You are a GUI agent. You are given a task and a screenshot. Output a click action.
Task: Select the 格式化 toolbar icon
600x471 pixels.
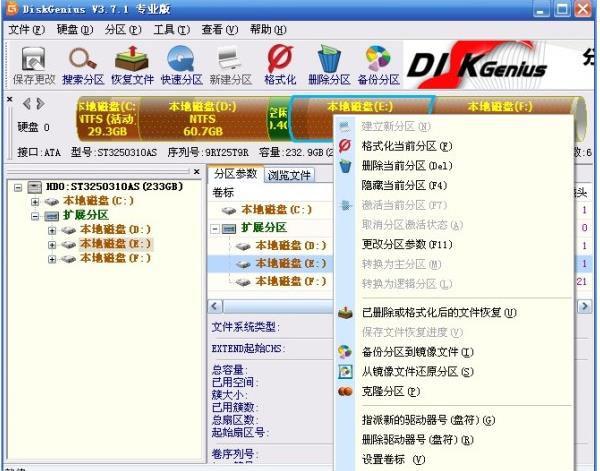click(280, 64)
